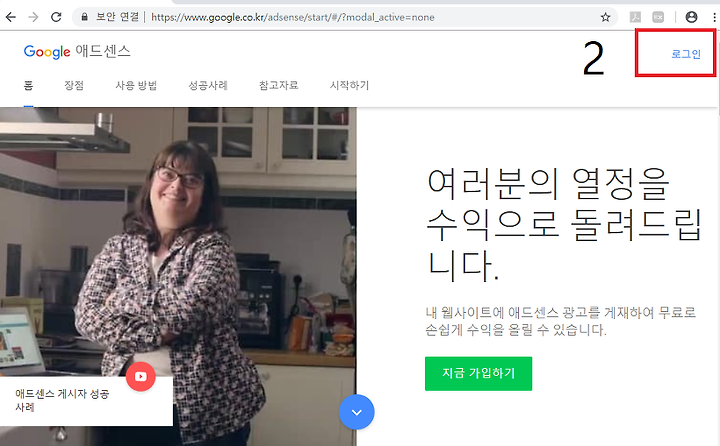The image size is (720, 446).
Task: Click the gray extension icon beside the PDF icon
Action: 658,17
